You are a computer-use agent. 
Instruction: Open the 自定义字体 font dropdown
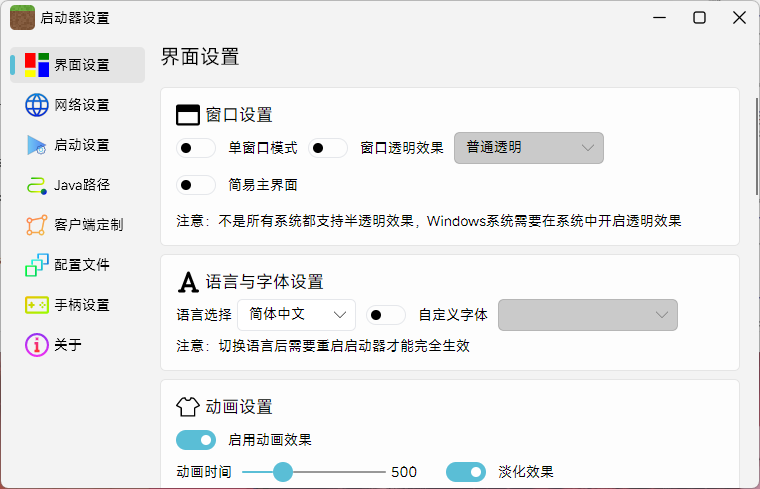[x=588, y=315]
